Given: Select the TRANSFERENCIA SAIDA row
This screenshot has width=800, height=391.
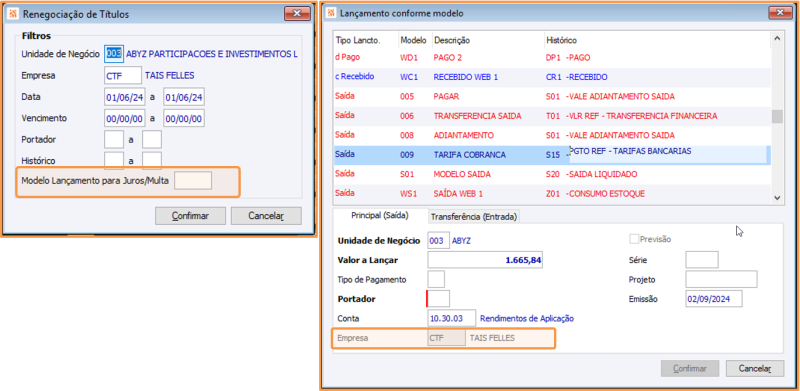Looking at the screenshot, I should tap(552, 116).
